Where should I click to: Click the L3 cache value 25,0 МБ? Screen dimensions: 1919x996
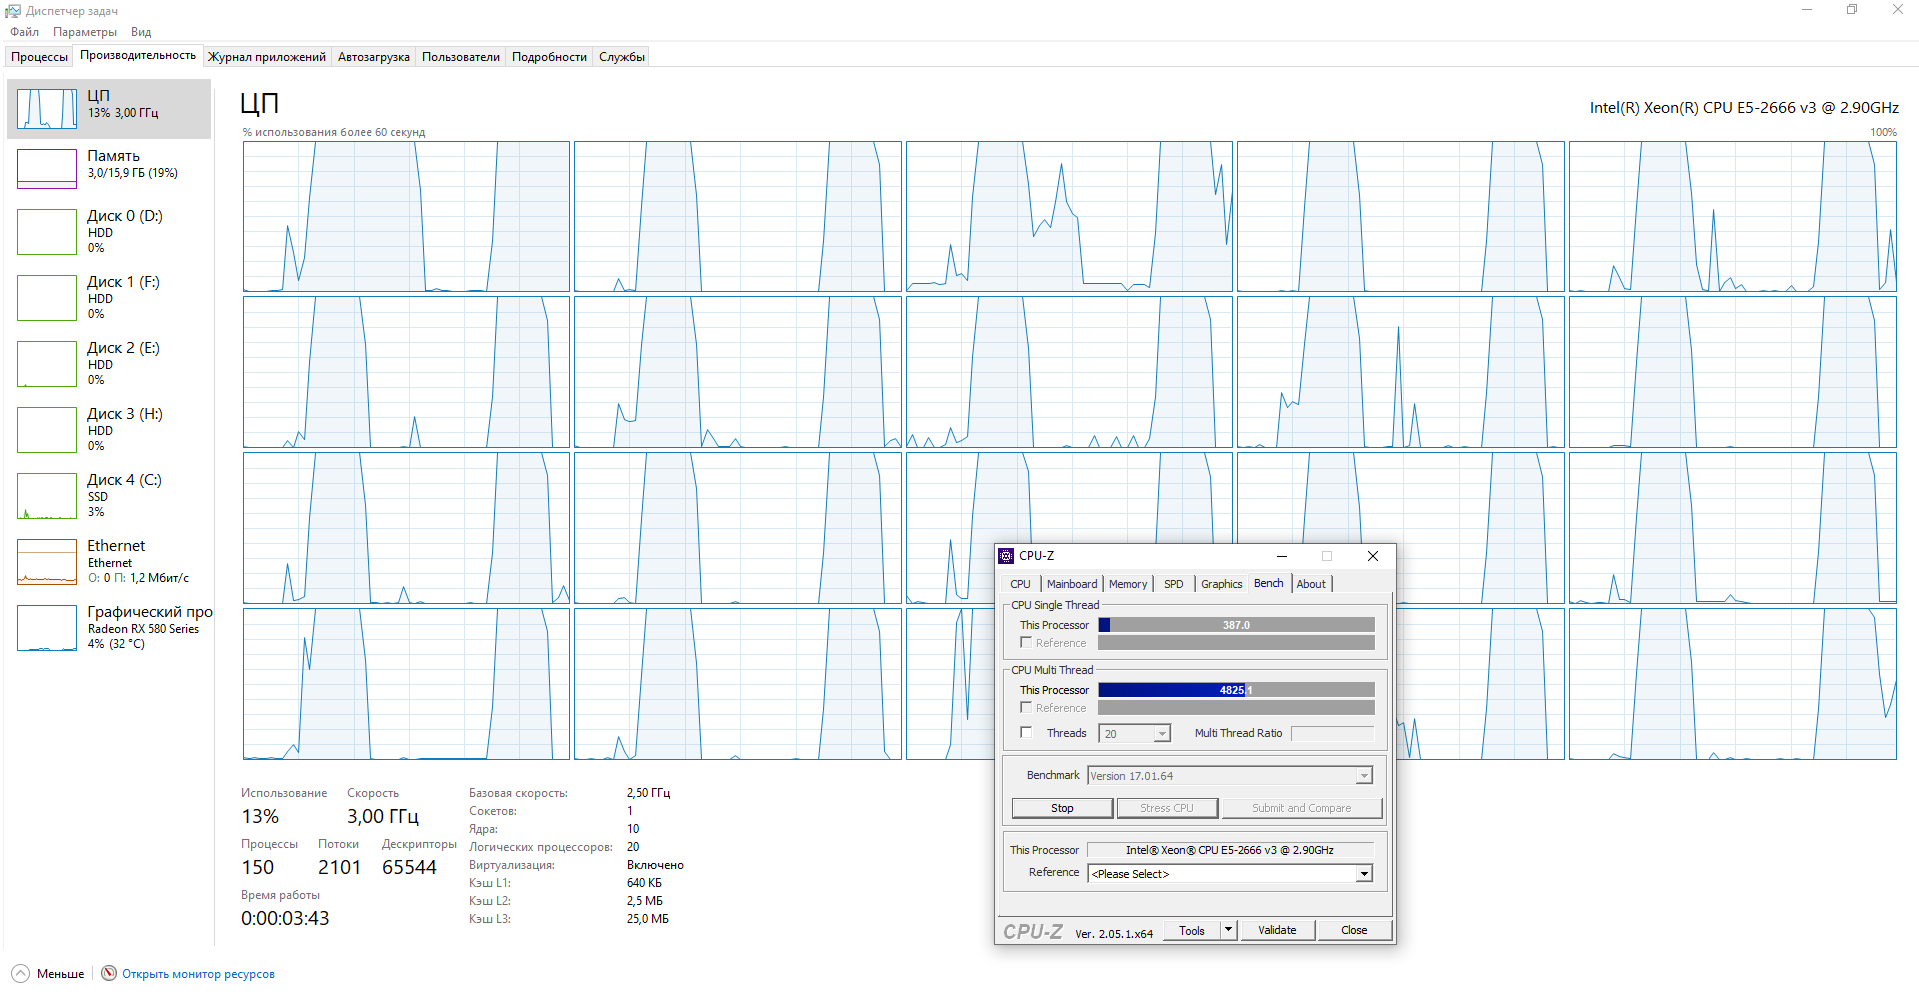pos(648,919)
